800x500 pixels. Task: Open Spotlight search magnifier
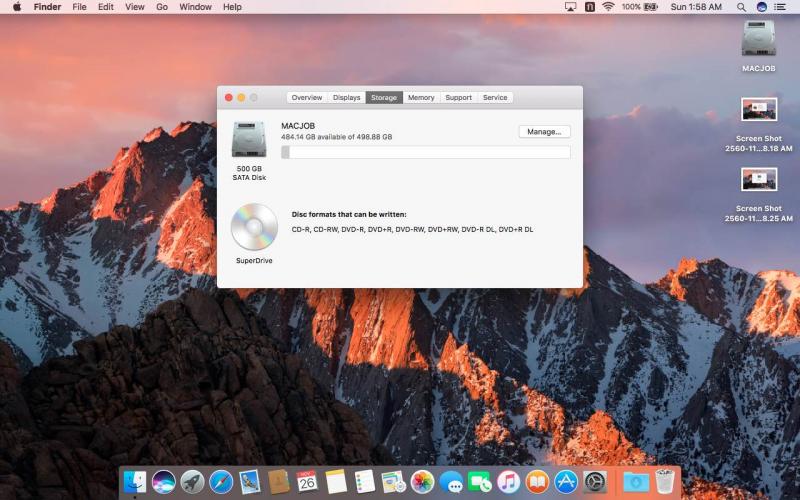coord(741,7)
